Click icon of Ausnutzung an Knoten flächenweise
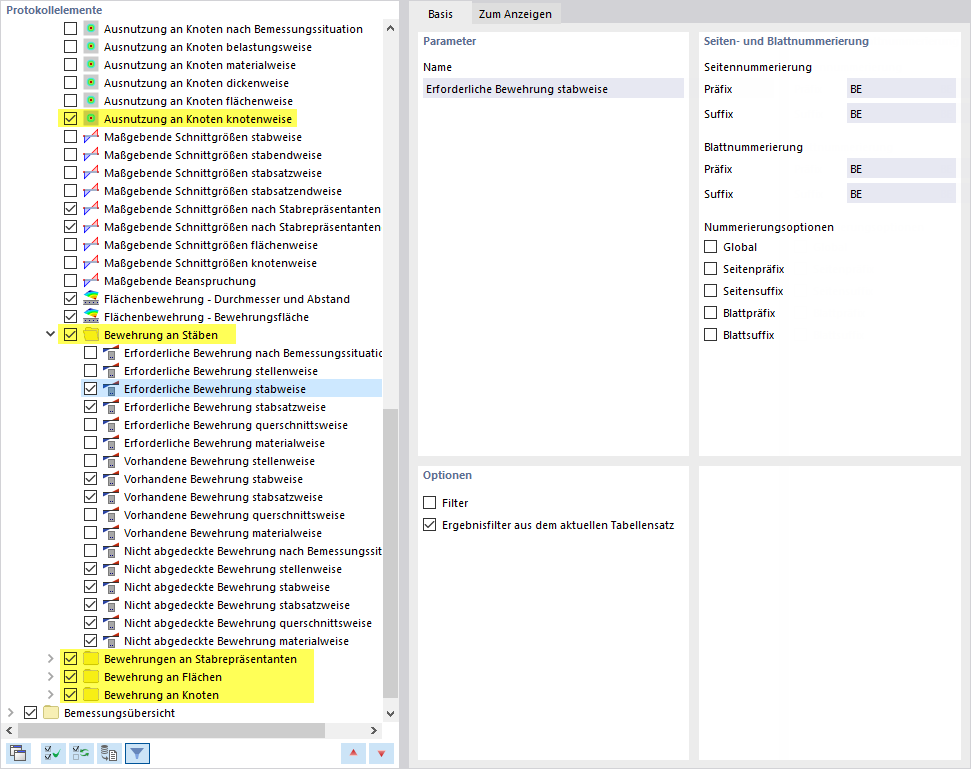This screenshot has width=971, height=769. click(x=91, y=100)
